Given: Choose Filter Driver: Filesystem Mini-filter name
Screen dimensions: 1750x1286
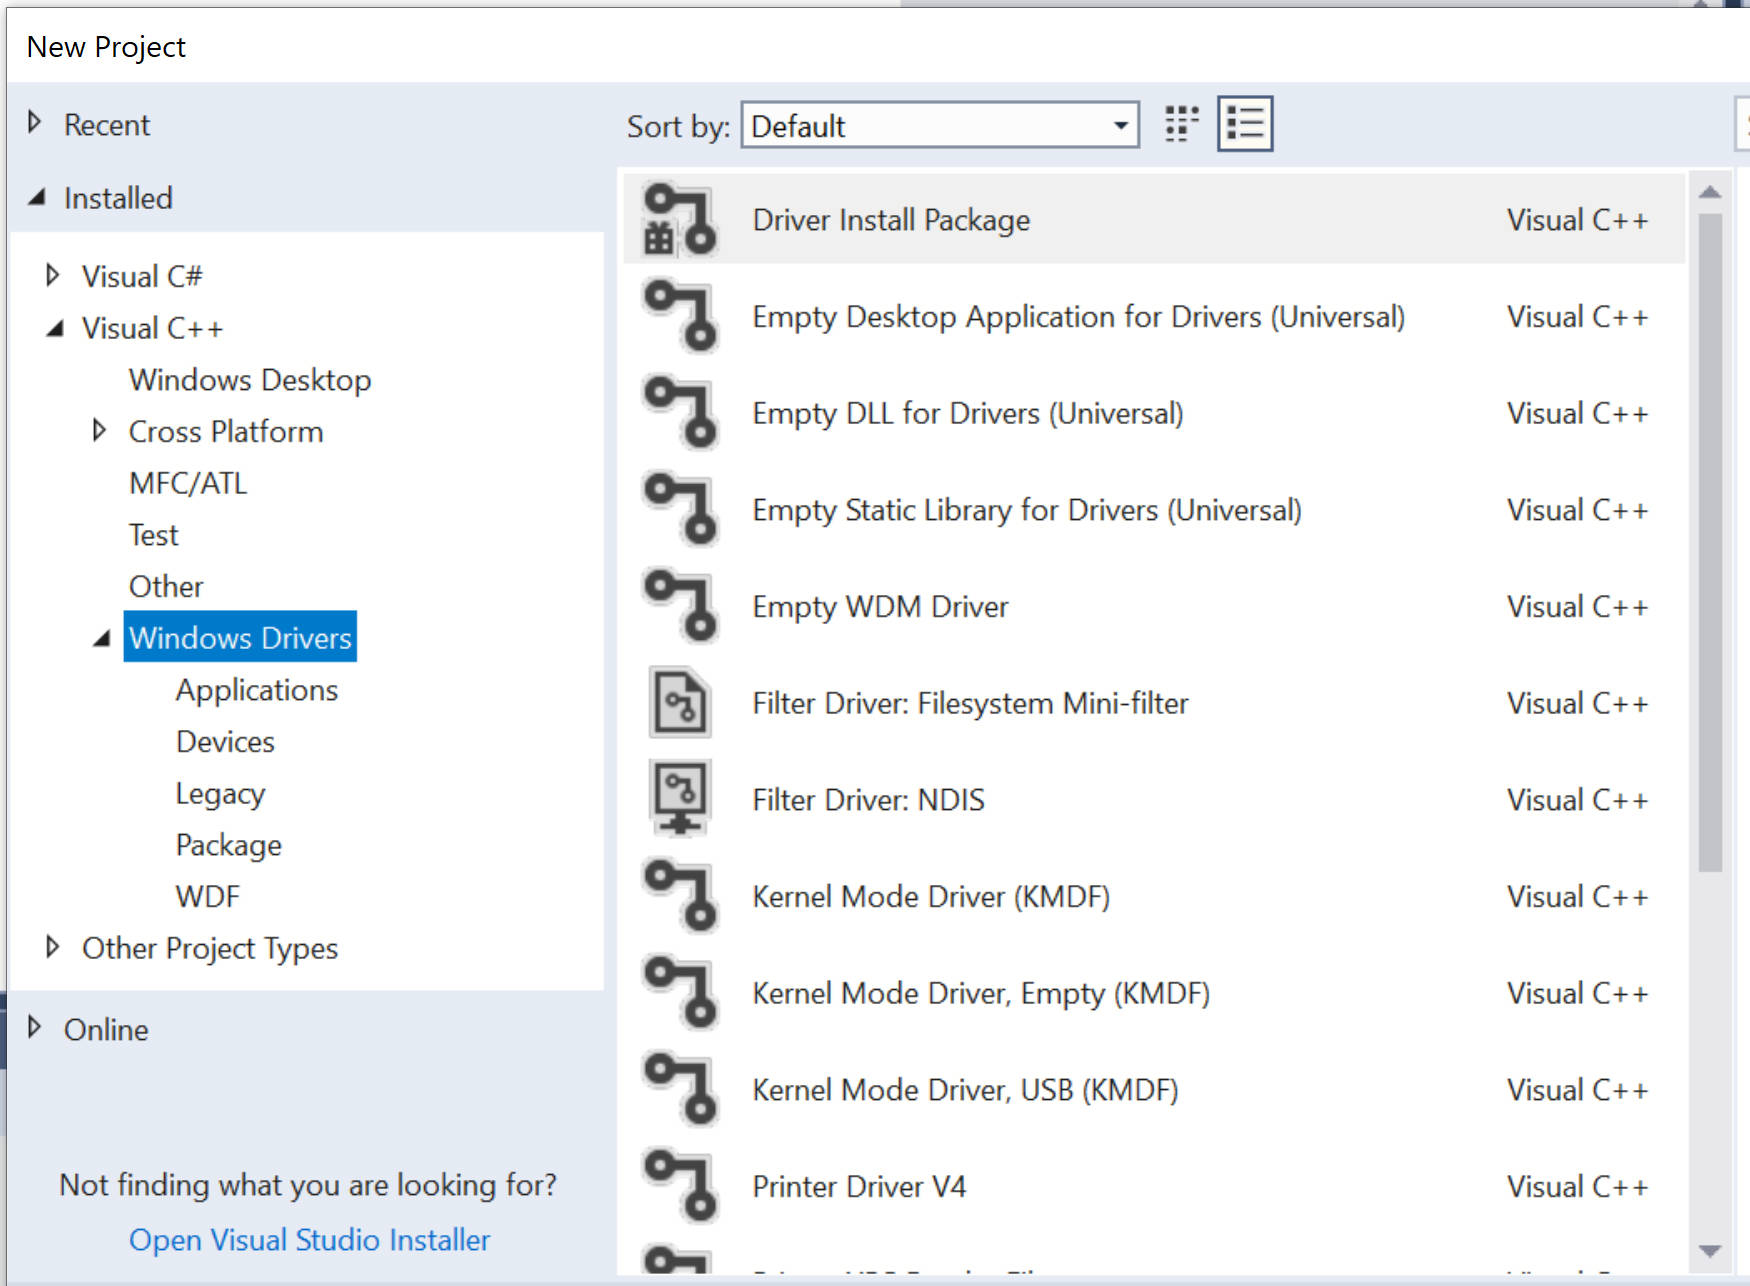Looking at the screenshot, I should pos(970,703).
